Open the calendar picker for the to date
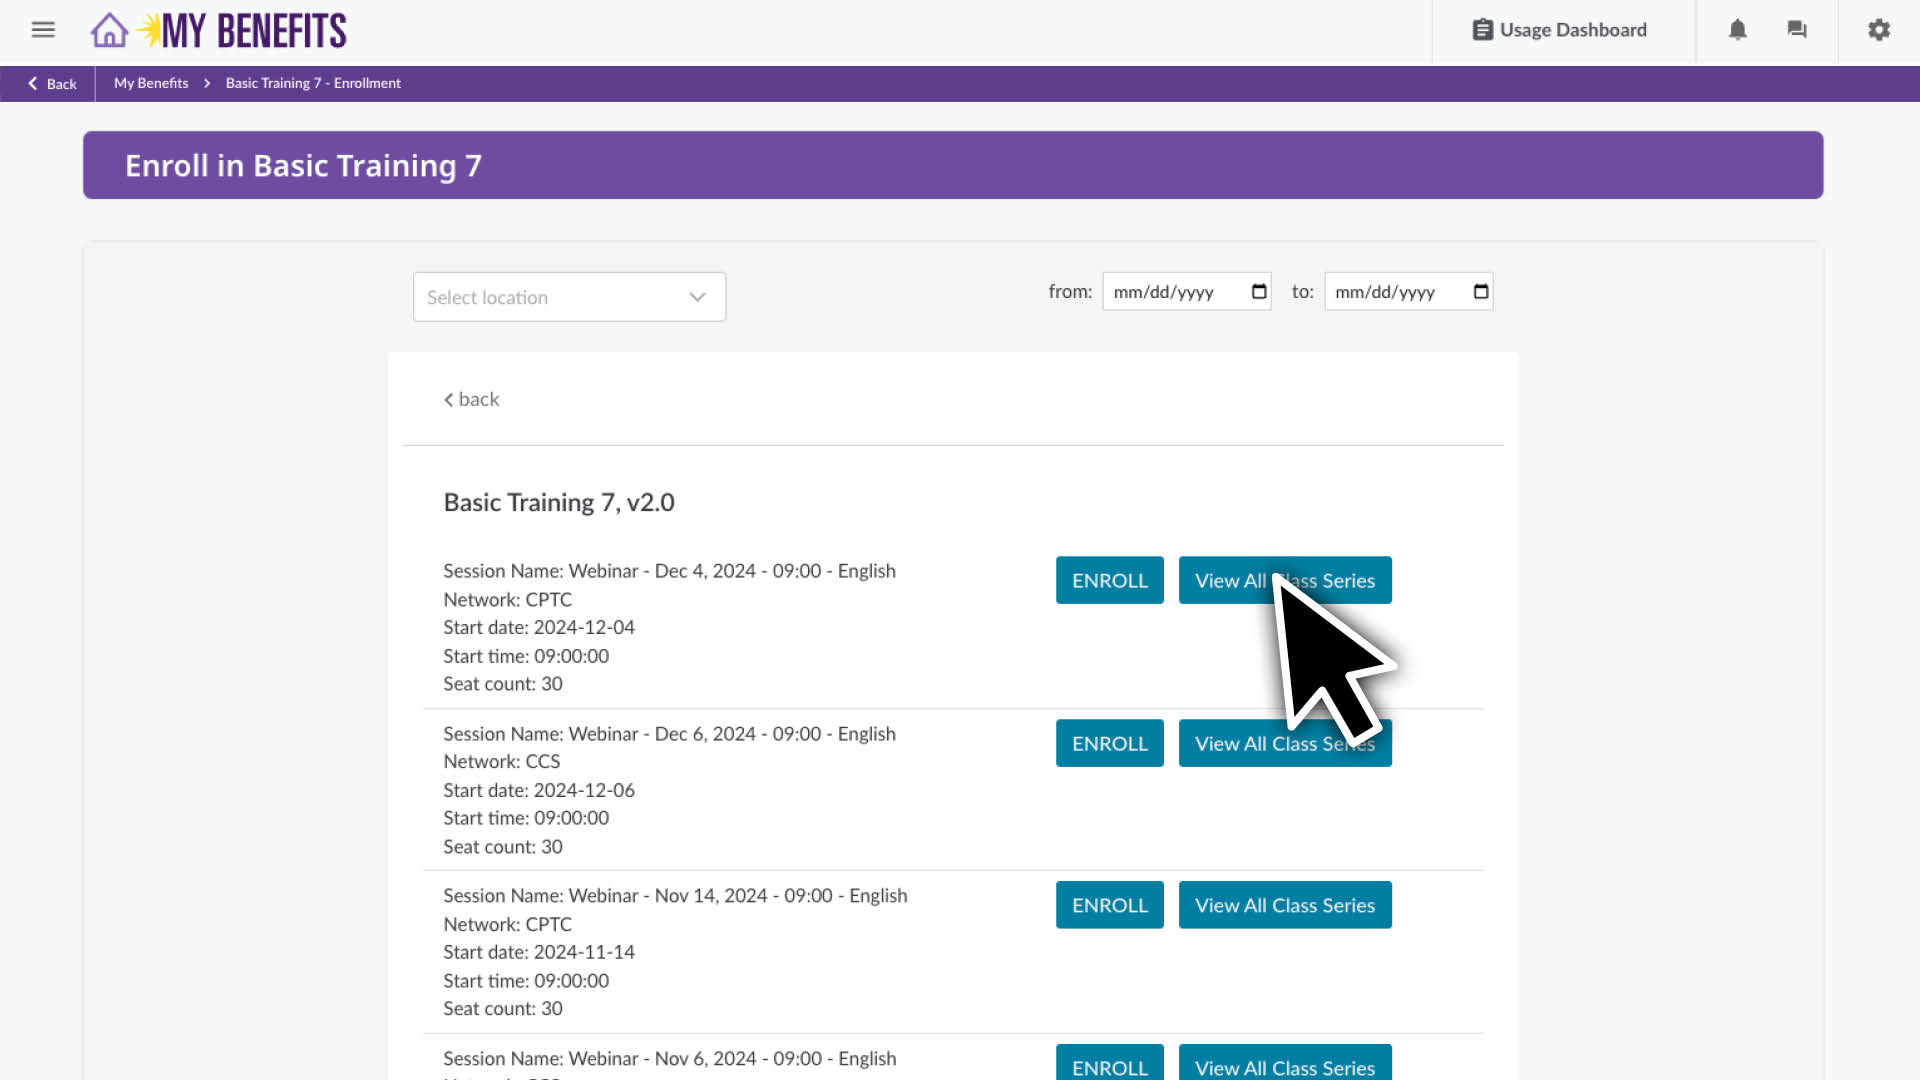 [x=1478, y=291]
